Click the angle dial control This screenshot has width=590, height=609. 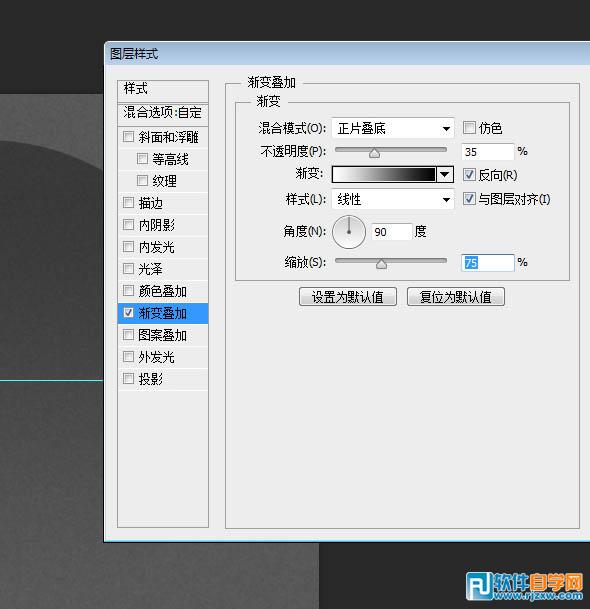(349, 232)
